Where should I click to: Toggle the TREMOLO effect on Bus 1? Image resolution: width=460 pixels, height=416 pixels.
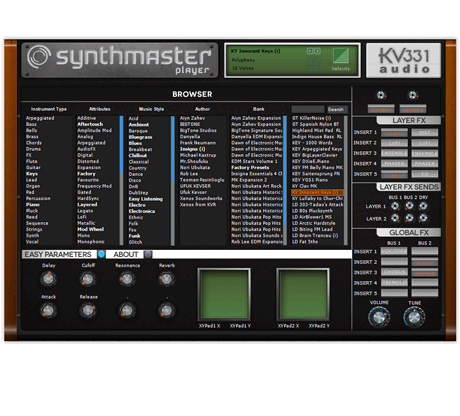(394, 283)
